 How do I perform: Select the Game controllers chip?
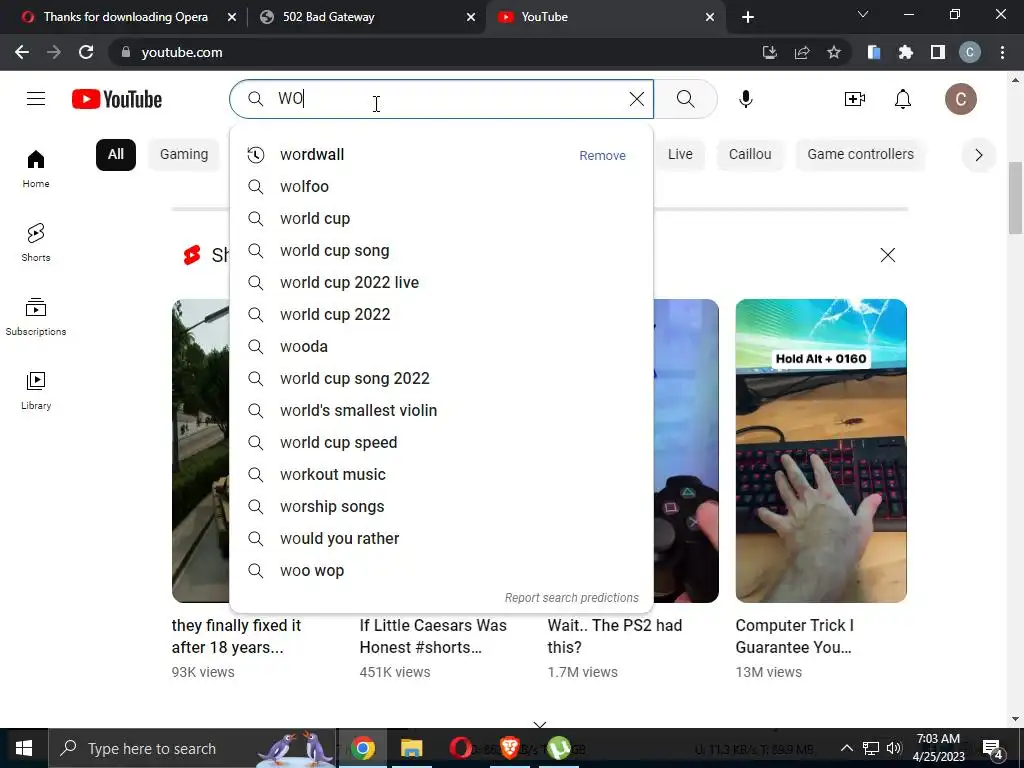point(860,155)
